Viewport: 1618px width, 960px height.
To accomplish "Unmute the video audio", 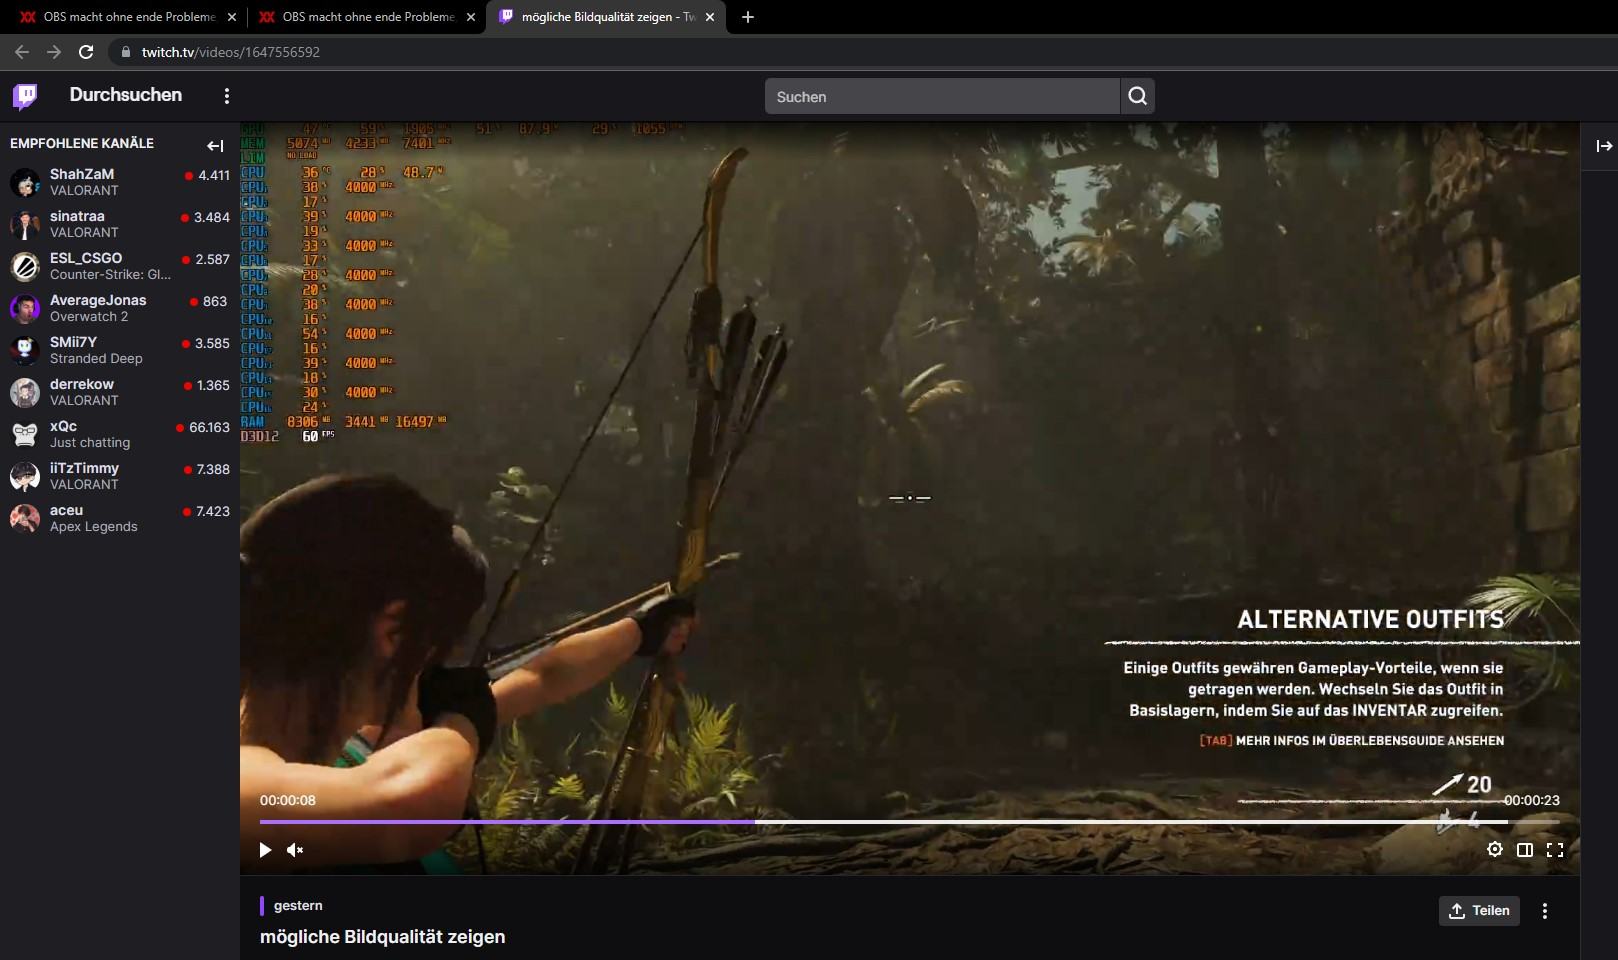I will click(x=295, y=850).
